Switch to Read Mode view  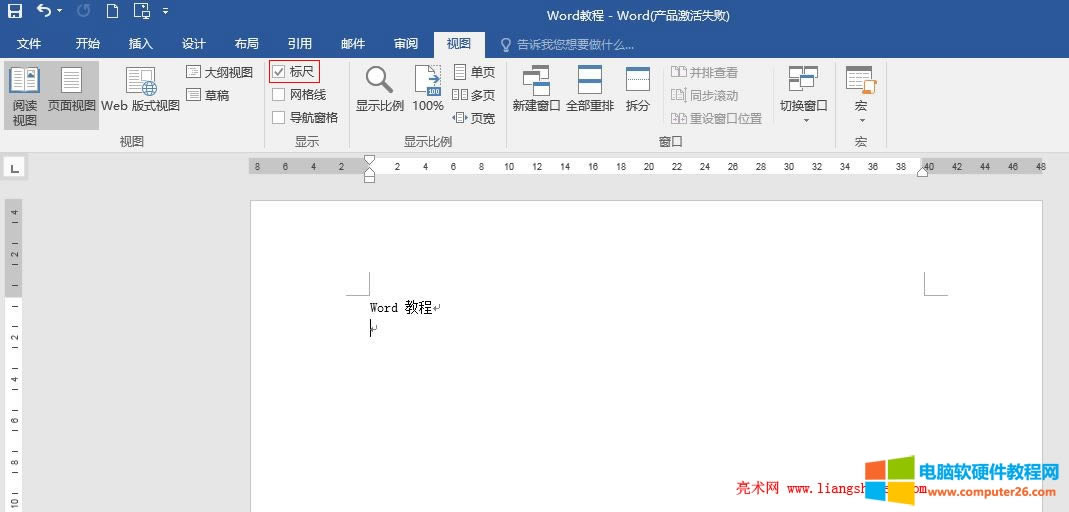(x=25, y=96)
